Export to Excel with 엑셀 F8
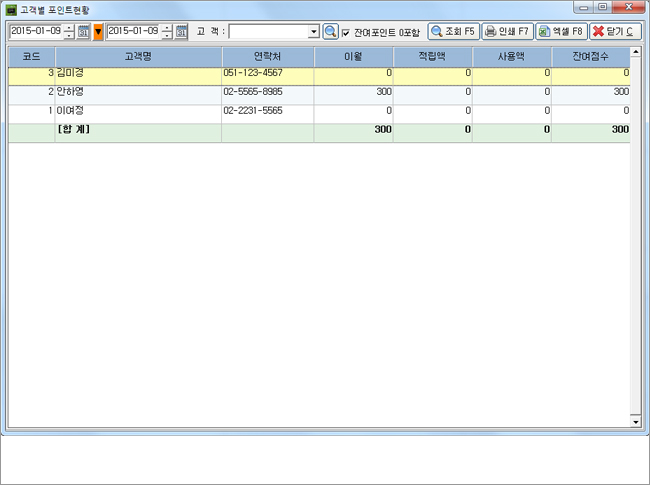650x485 pixels. click(x=560, y=32)
